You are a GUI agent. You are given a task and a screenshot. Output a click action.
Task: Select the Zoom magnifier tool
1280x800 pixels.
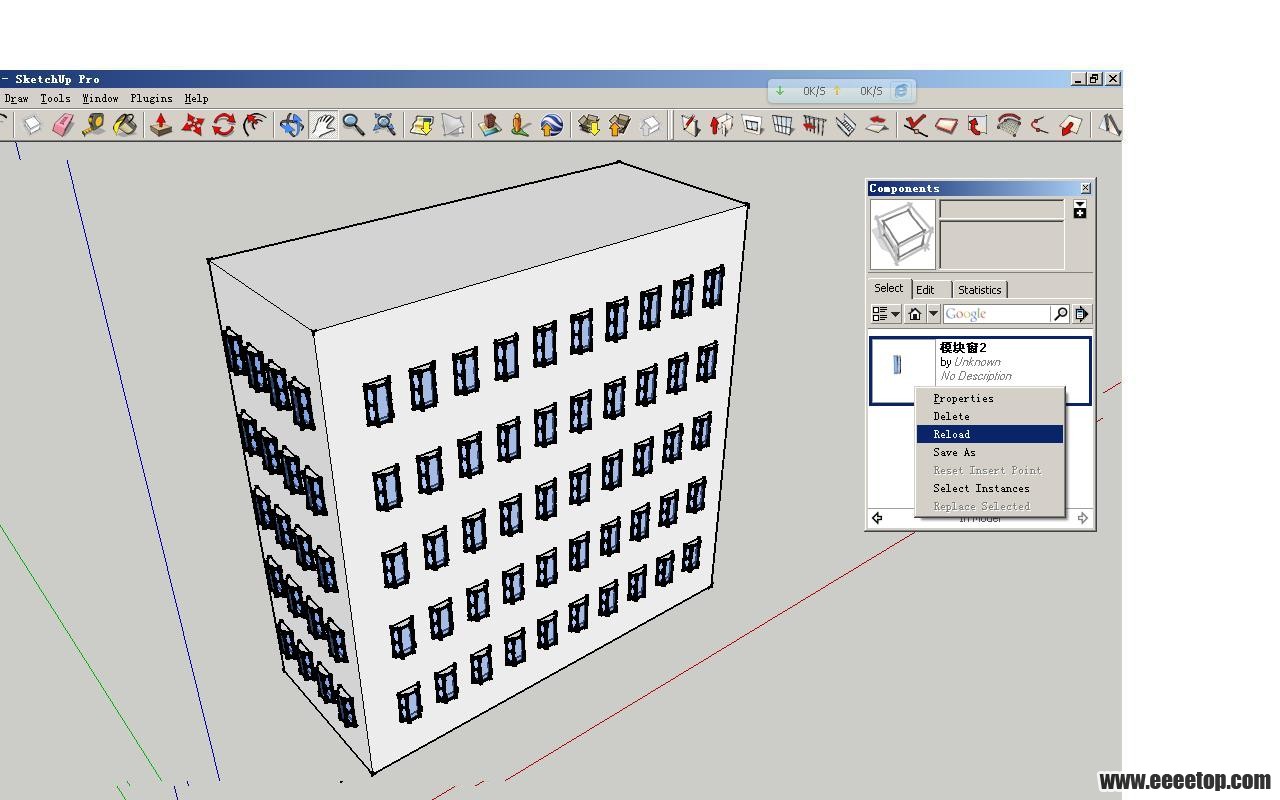click(353, 125)
